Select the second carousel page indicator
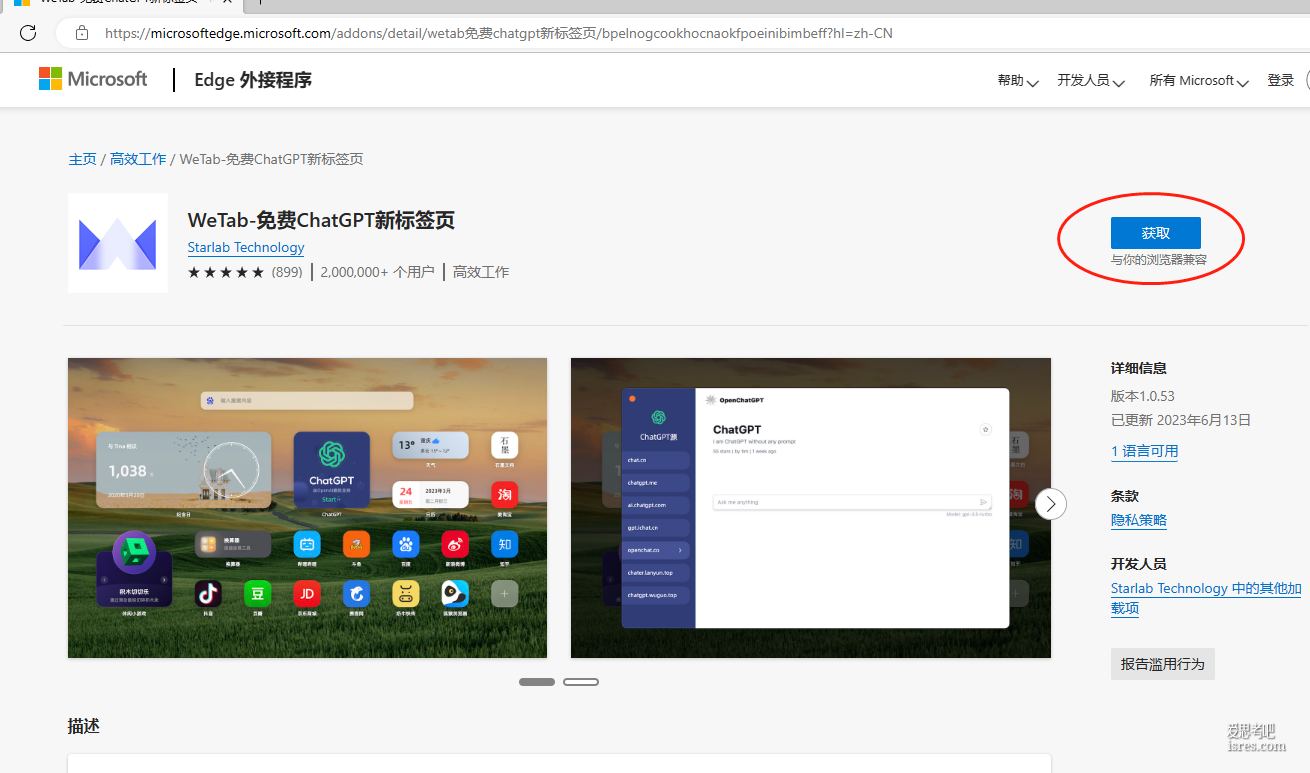 coord(581,682)
